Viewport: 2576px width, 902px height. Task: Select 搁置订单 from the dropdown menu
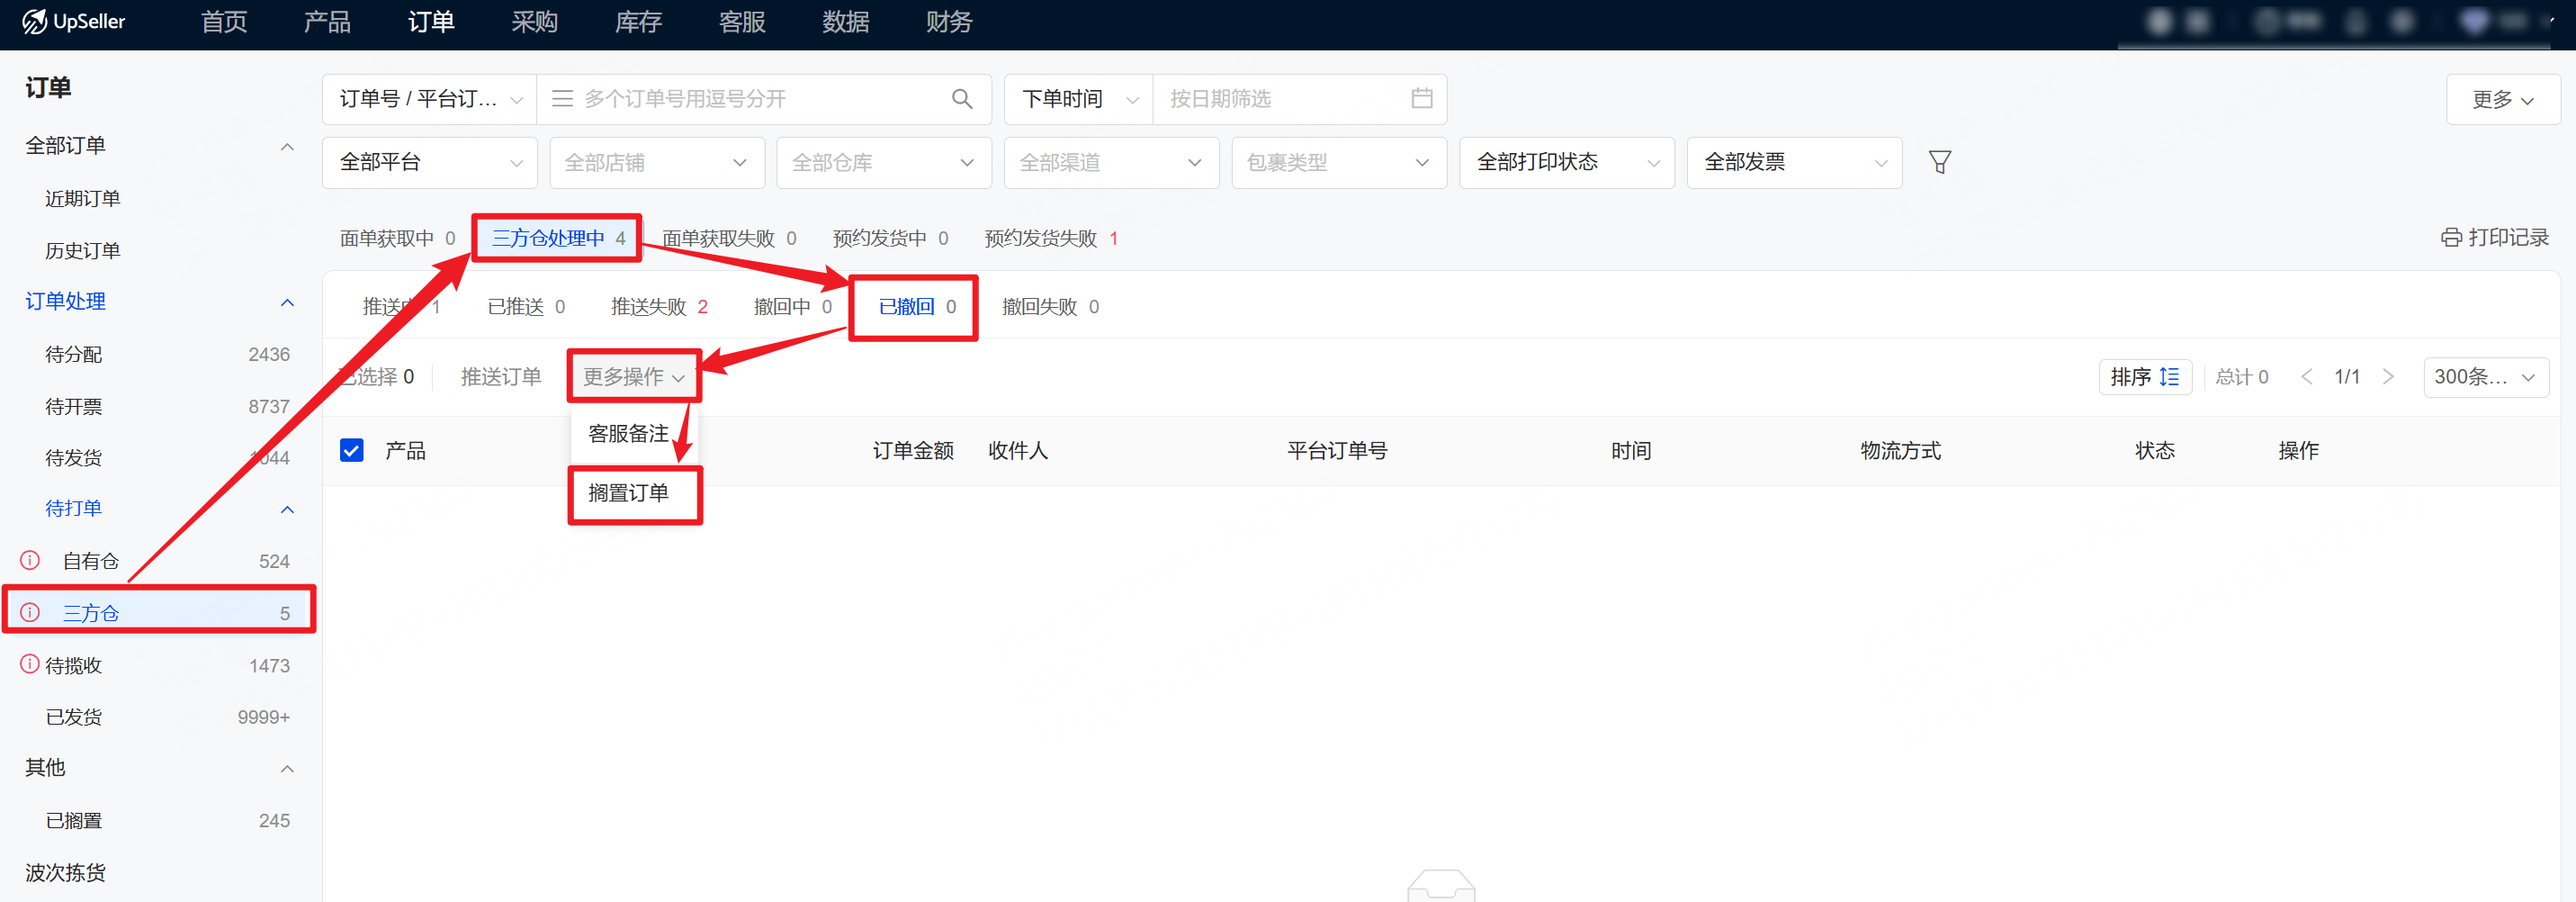pos(629,493)
